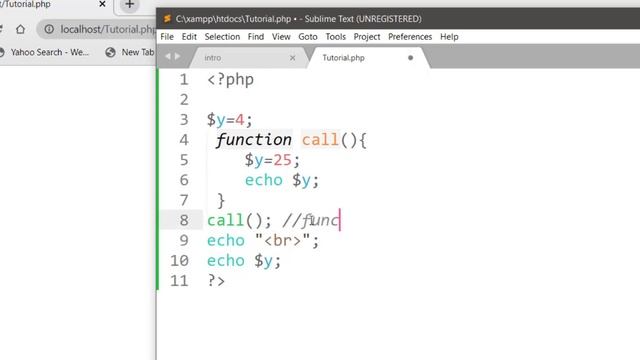Click the <?php opening tag
Screen dimensions: 640x360
pyautogui.click(x=231, y=80)
